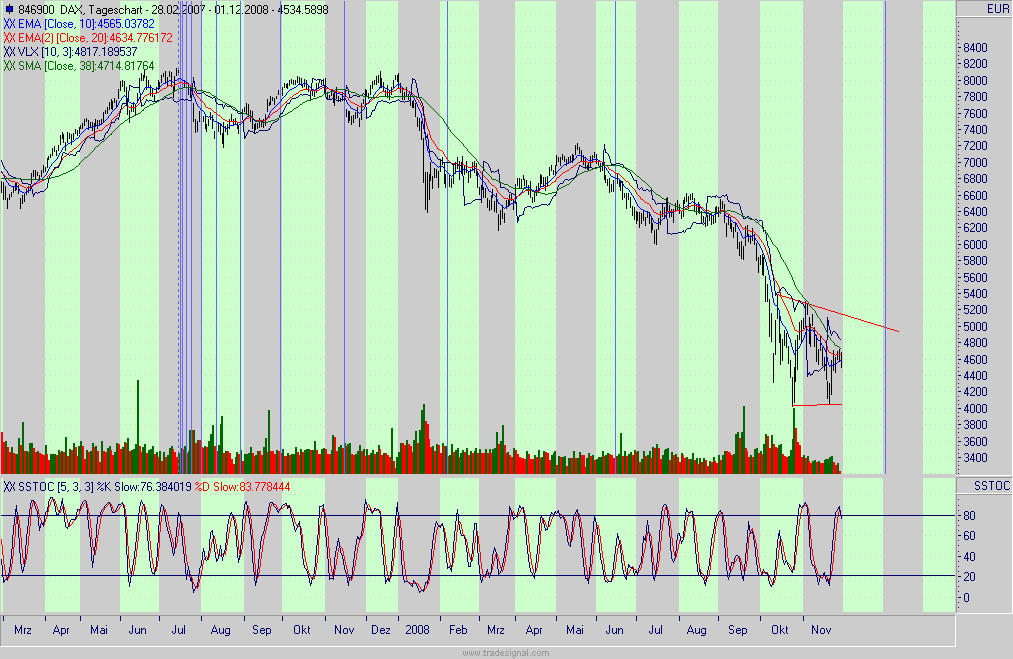The height and width of the screenshot is (659, 1013).
Task: Select the red horizontal support line near 4000
Action: pos(817,405)
